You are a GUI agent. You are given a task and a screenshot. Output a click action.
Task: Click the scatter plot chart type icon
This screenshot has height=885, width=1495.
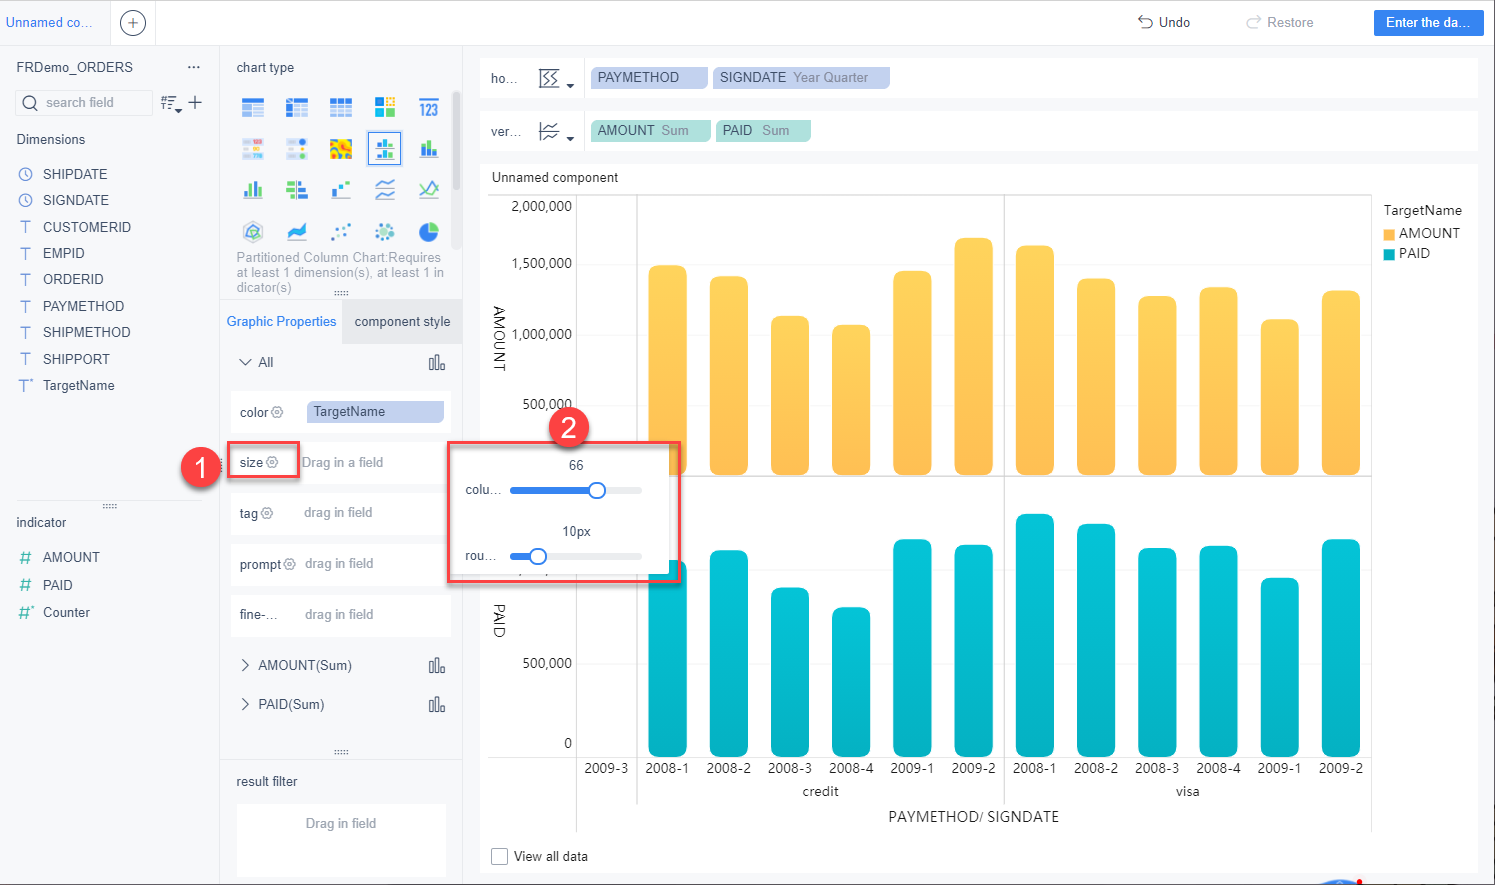tap(341, 232)
